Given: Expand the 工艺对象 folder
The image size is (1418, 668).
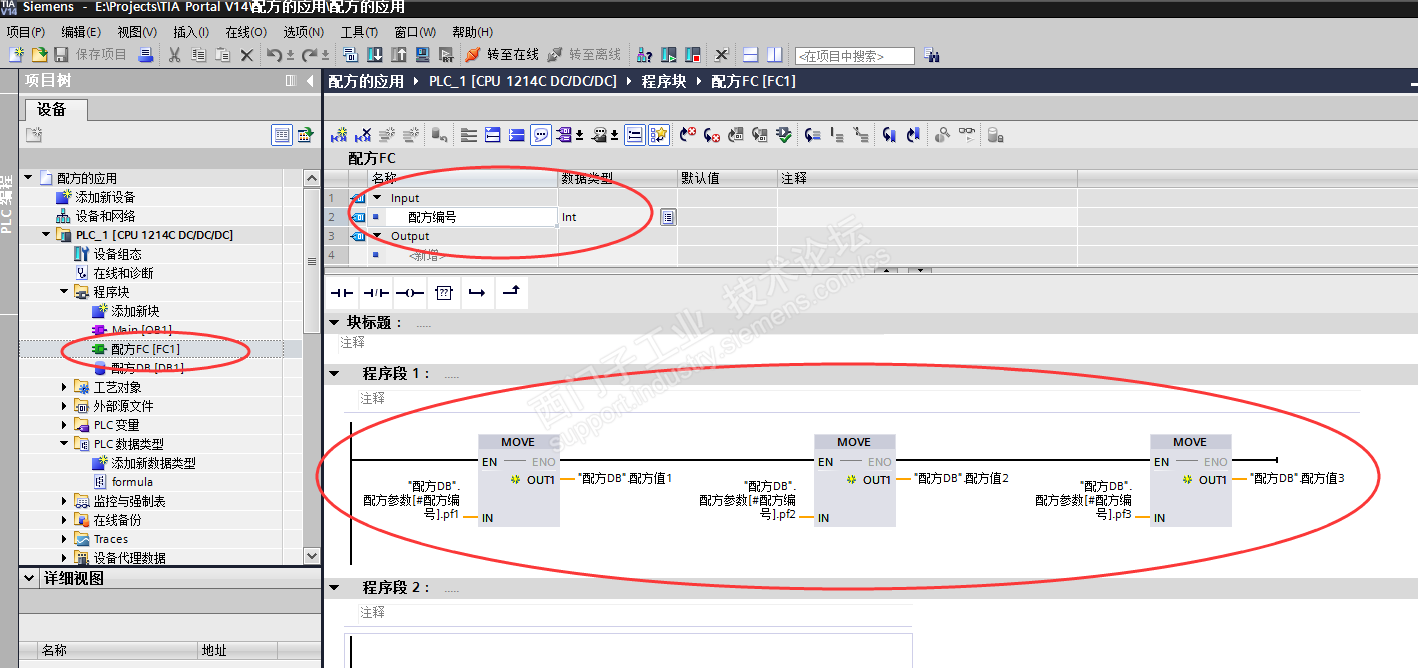Looking at the screenshot, I should (64, 387).
